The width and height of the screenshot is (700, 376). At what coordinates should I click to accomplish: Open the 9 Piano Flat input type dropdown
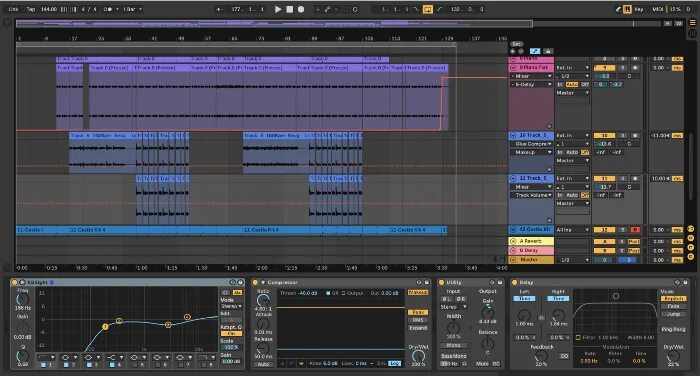point(572,67)
